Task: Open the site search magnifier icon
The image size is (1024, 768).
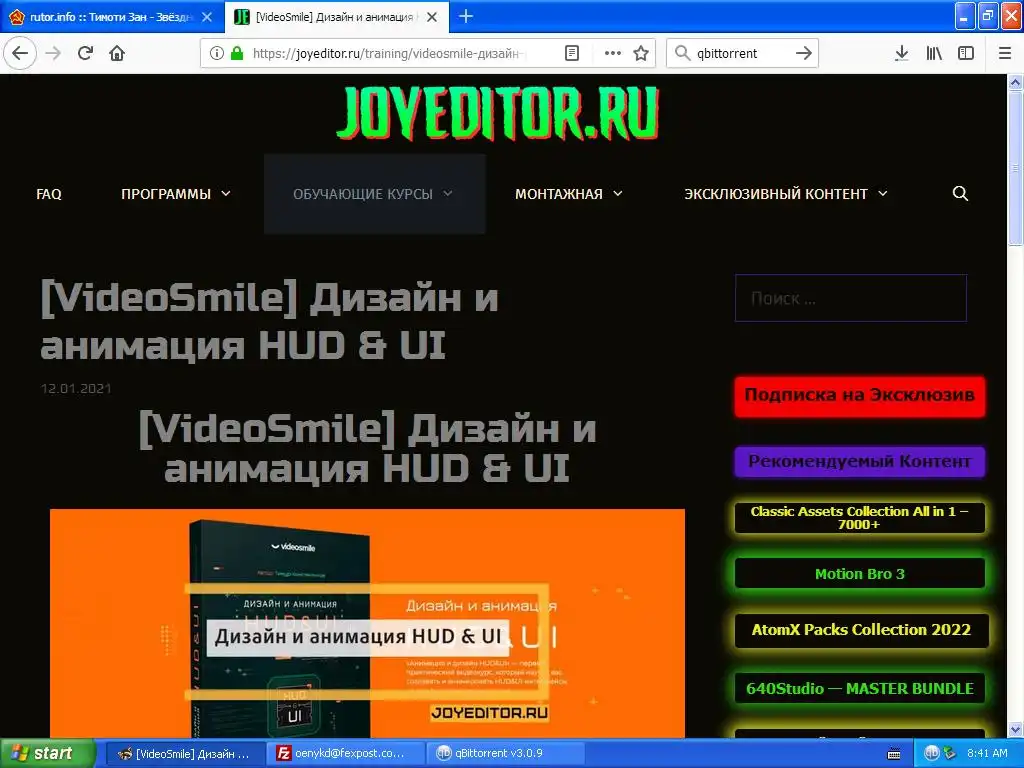Action: [x=960, y=193]
